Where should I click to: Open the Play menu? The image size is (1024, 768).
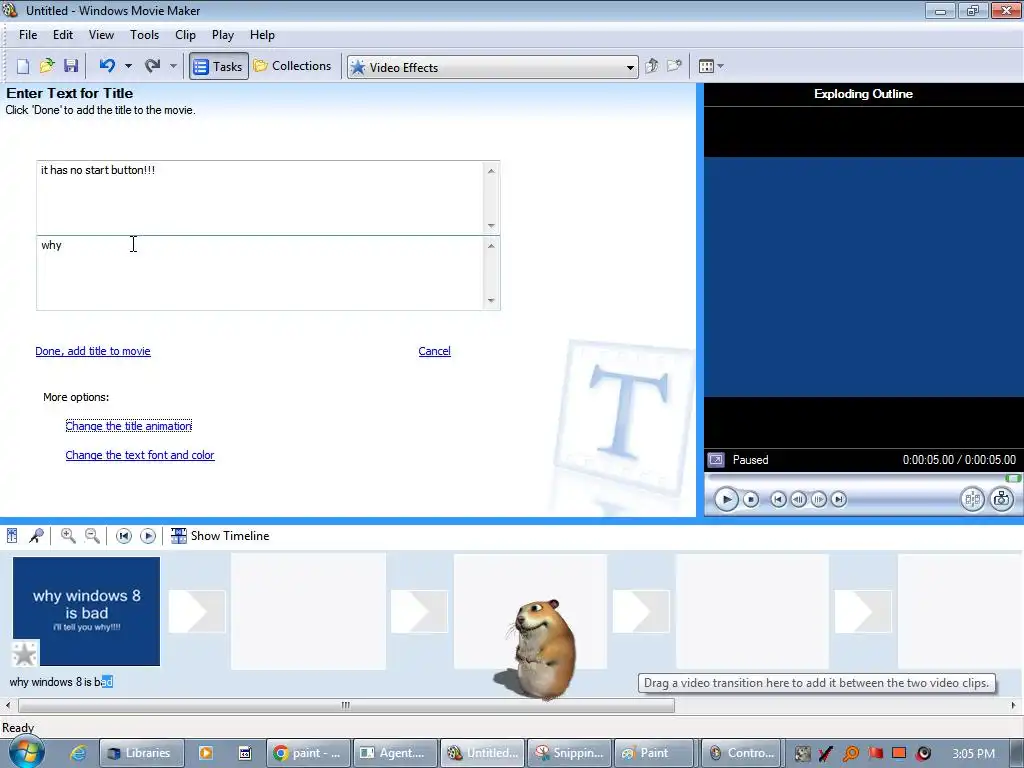(x=223, y=35)
